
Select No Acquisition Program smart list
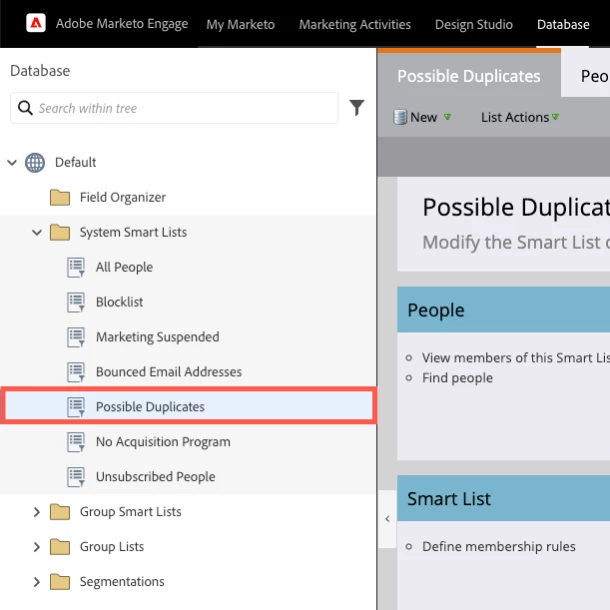pos(163,442)
